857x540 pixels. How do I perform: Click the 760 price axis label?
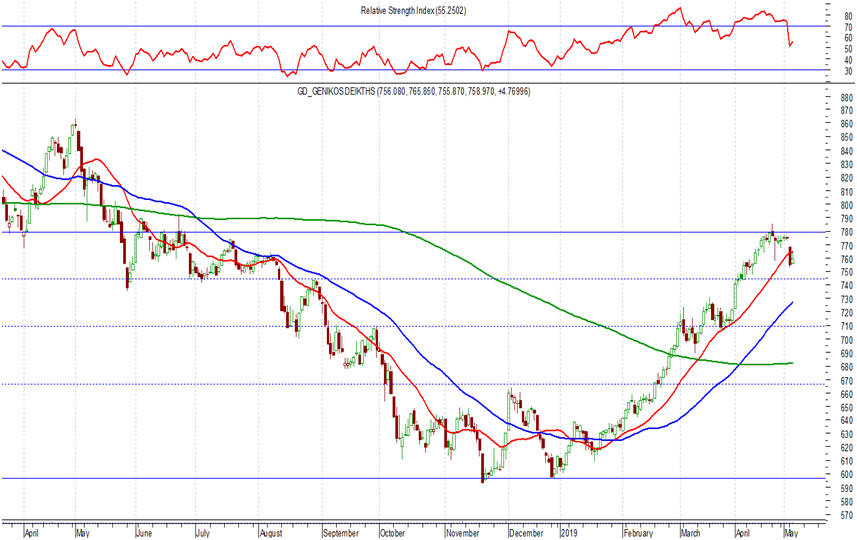pyautogui.click(x=847, y=259)
